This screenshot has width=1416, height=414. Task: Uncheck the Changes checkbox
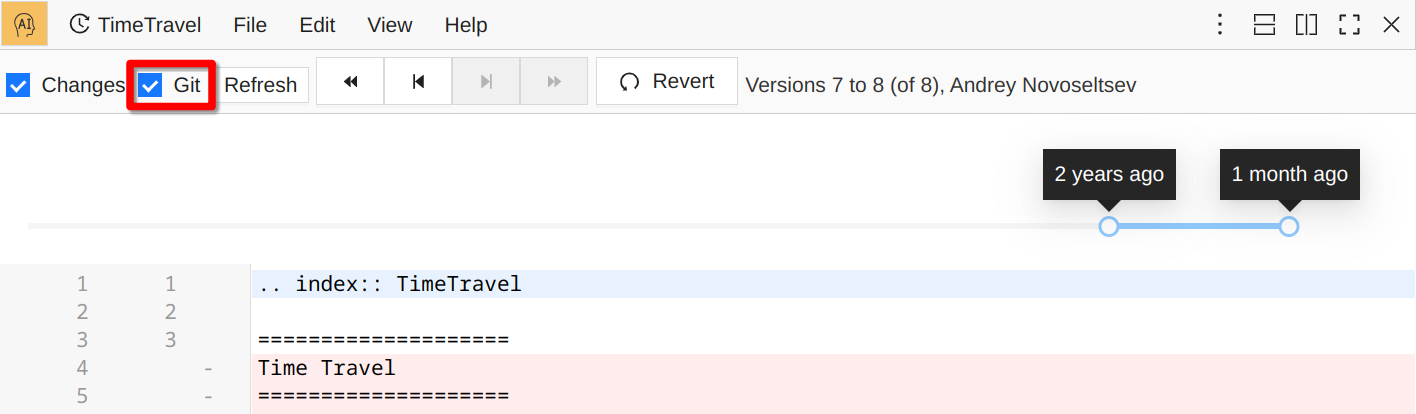[x=18, y=86]
